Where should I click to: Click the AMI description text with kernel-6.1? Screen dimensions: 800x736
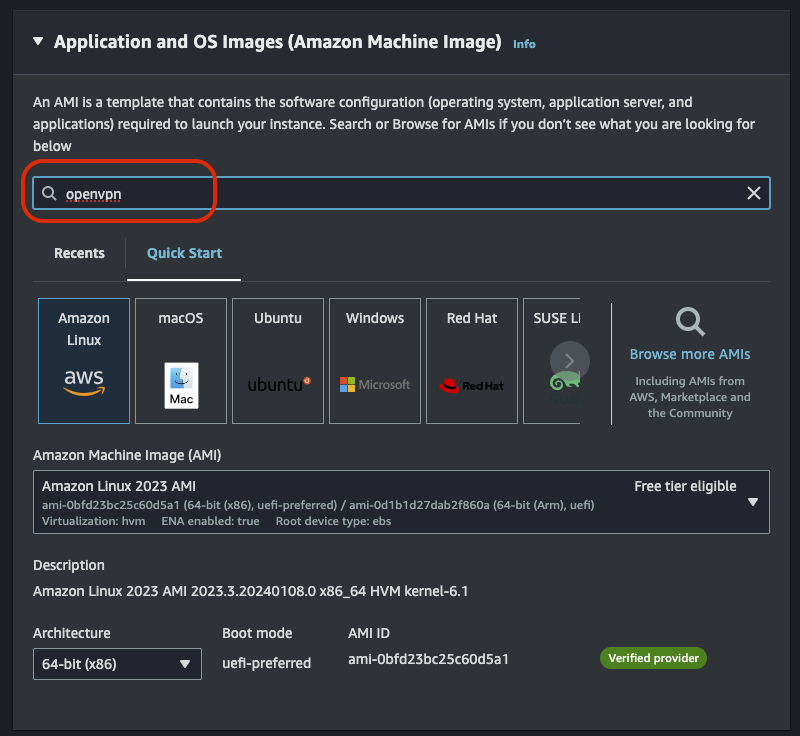251,591
